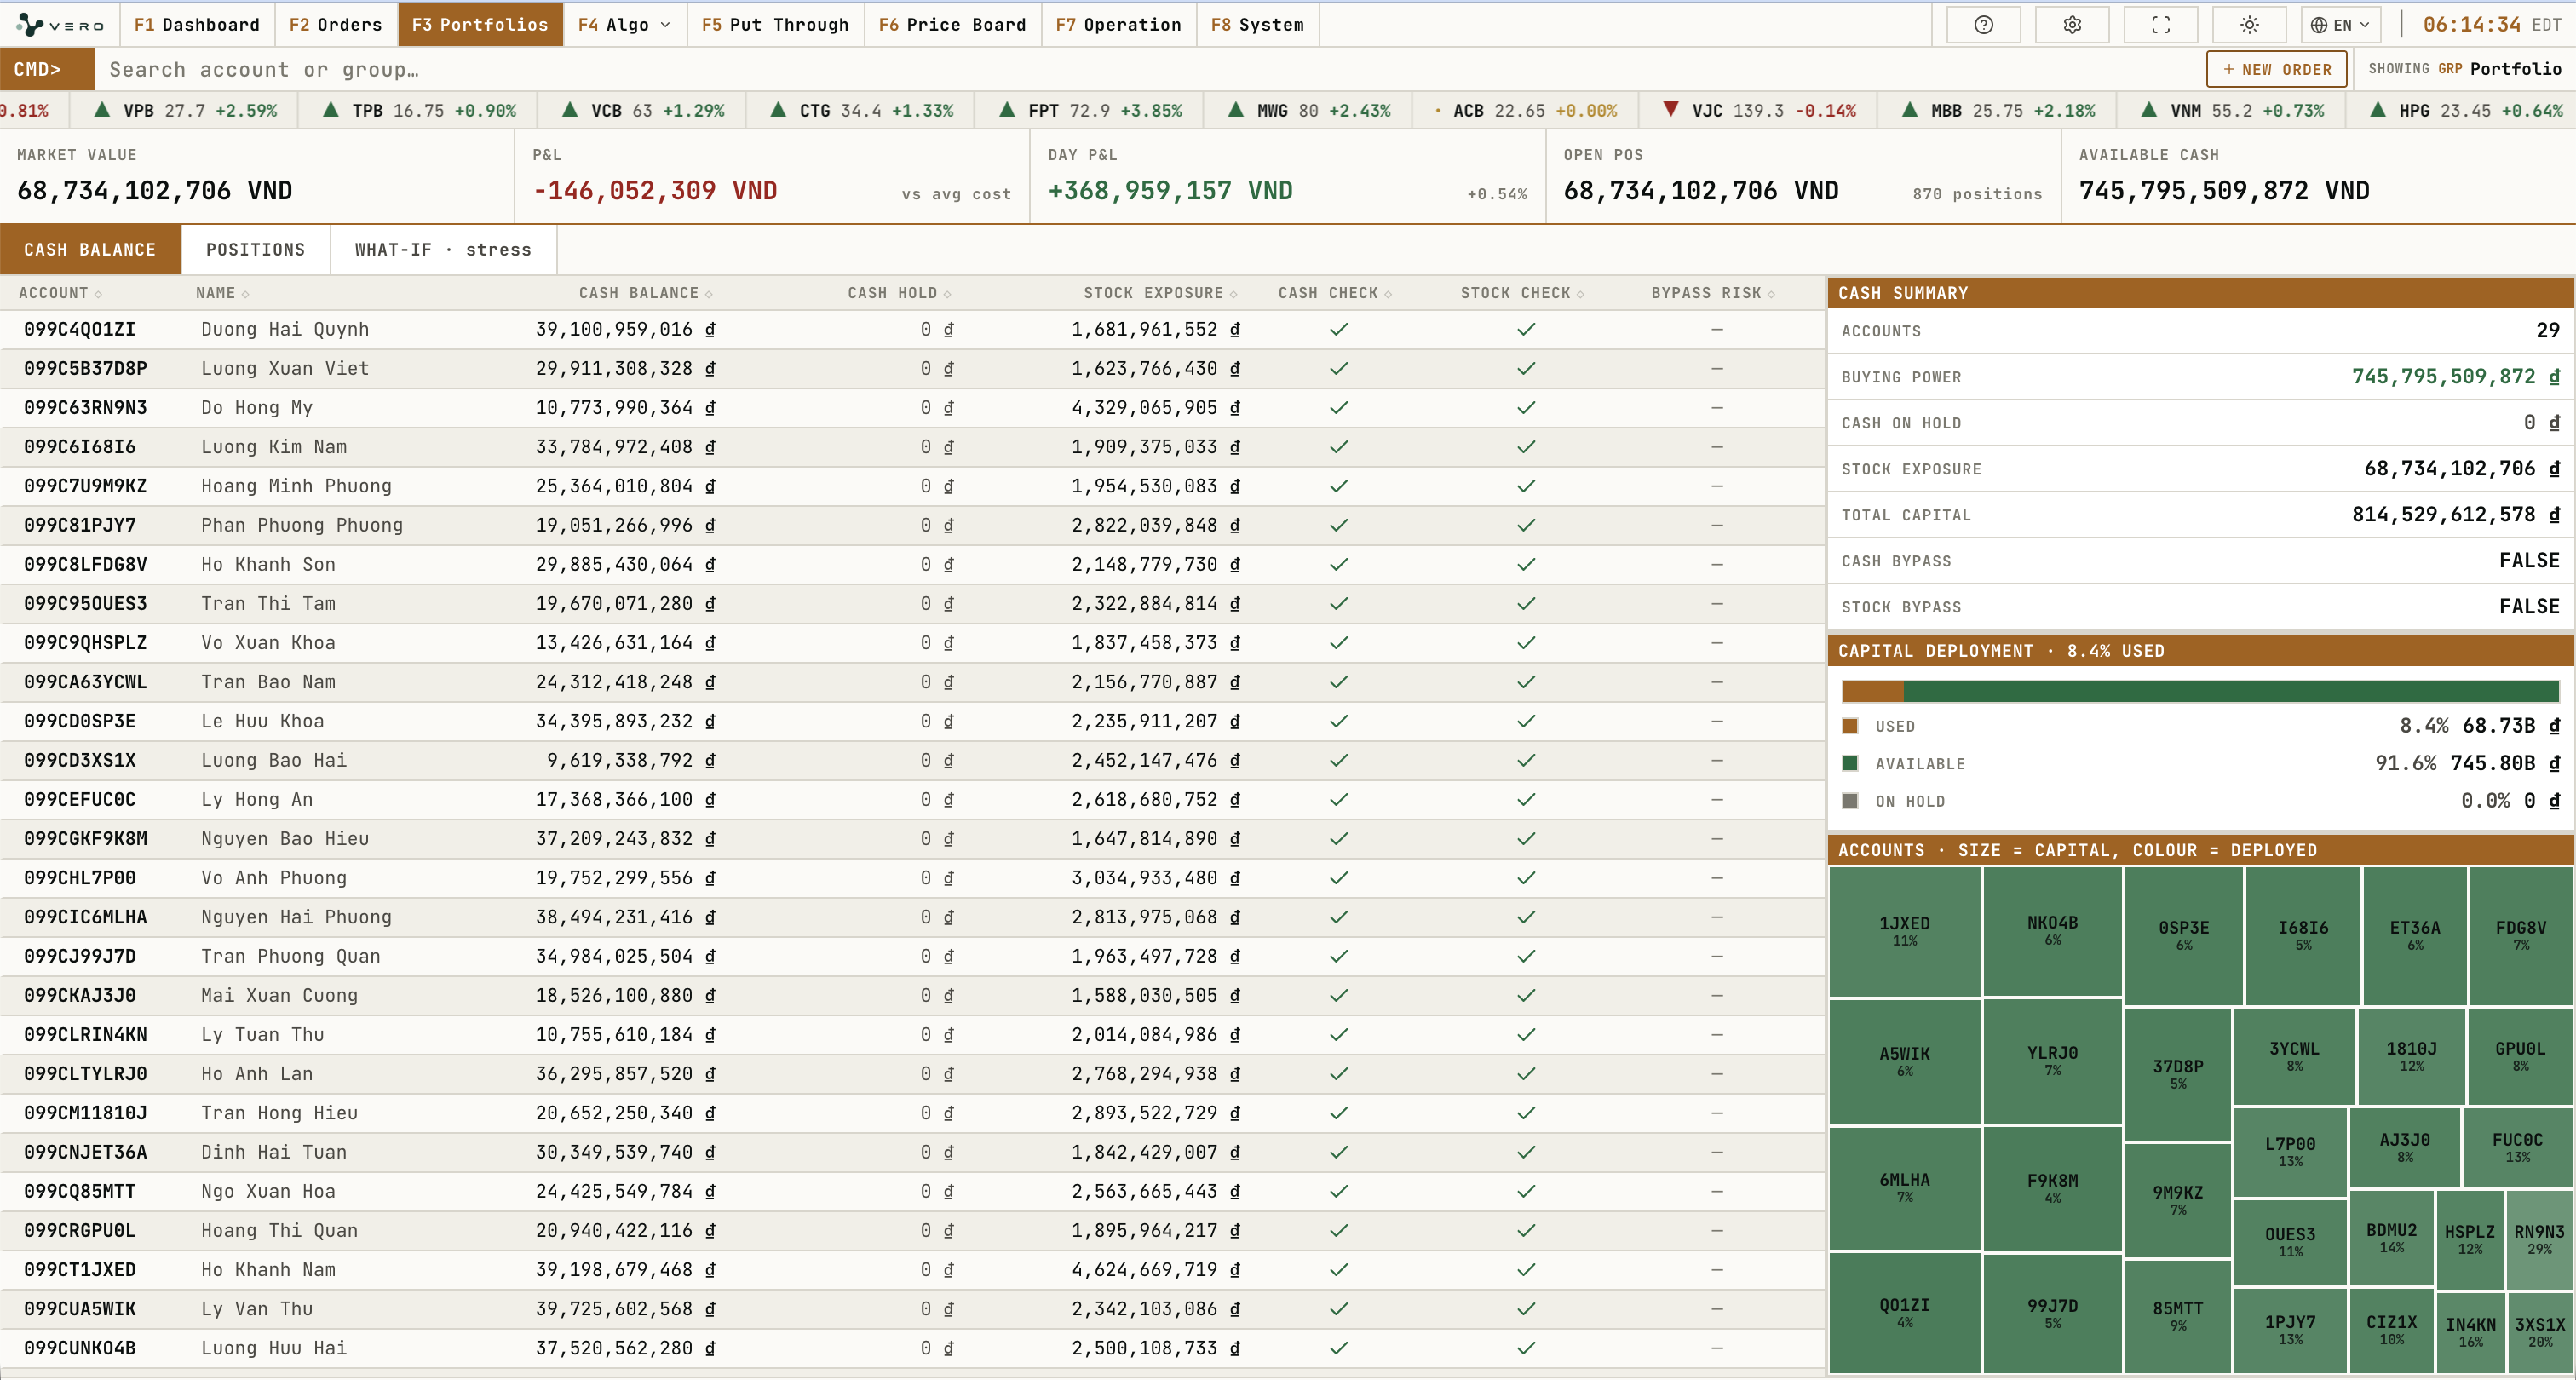Screen dimensions: 2576x1380
Task: Go to F1 Dashboard
Action: [197, 25]
